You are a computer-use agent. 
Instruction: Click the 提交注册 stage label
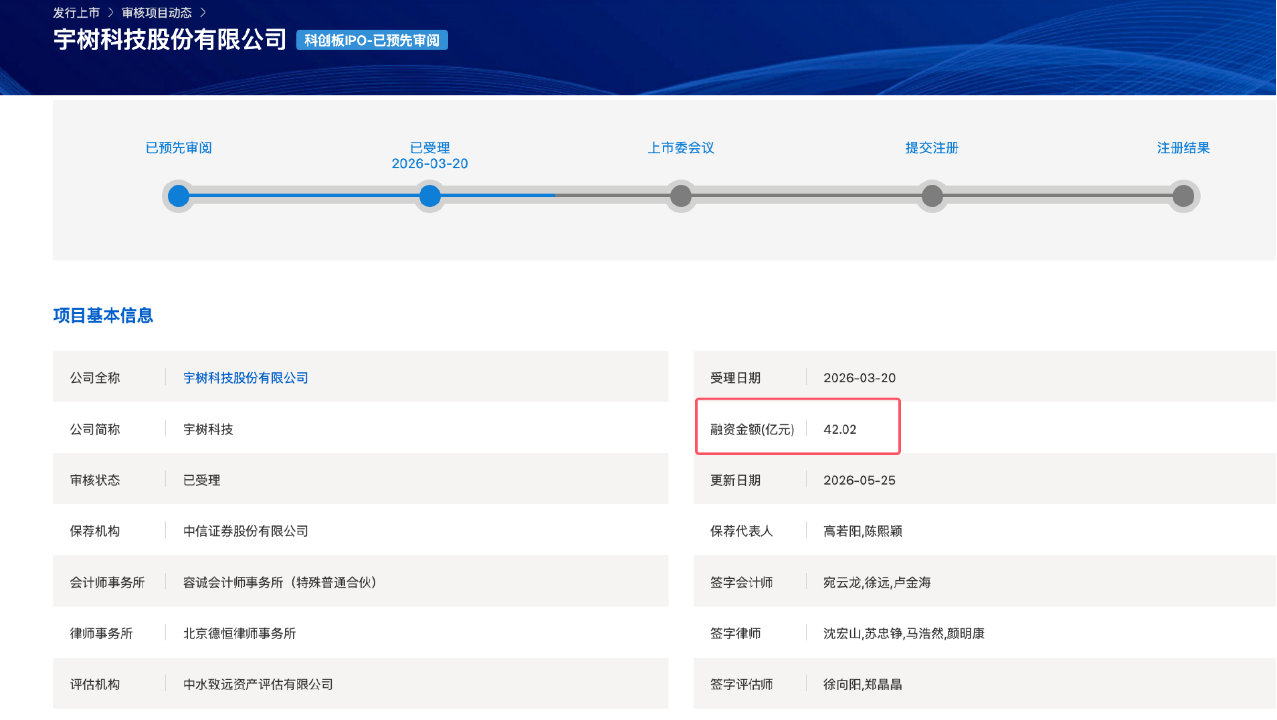(x=932, y=148)
